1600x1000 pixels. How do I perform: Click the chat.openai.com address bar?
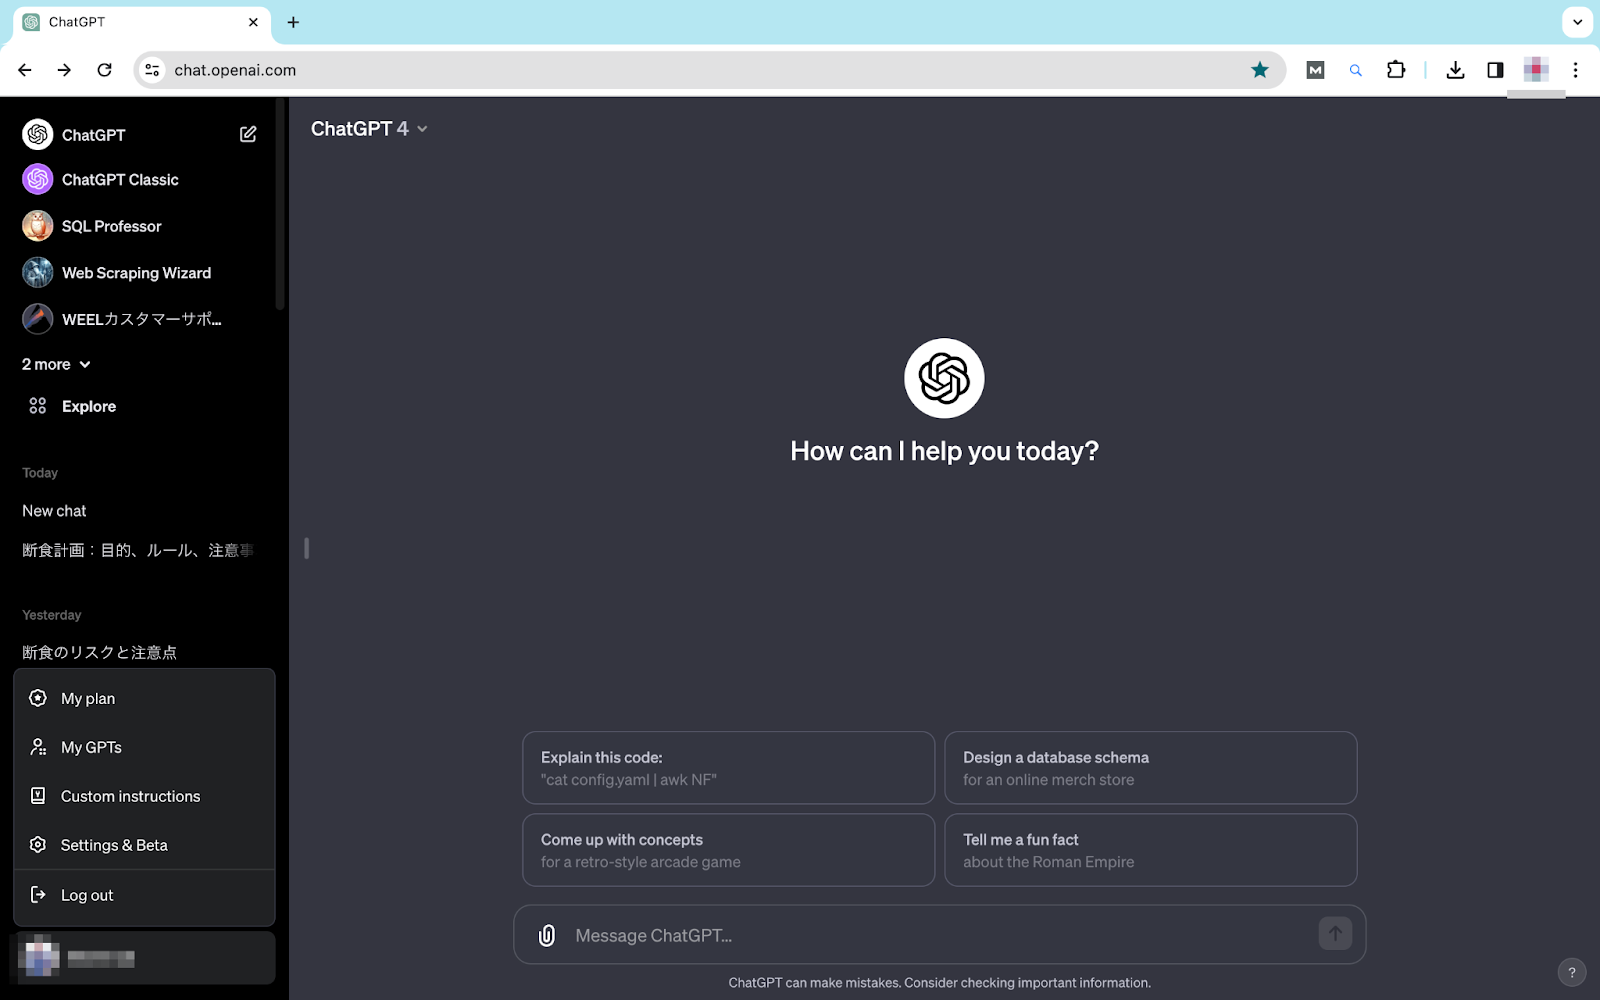click(x=710, y=70)
